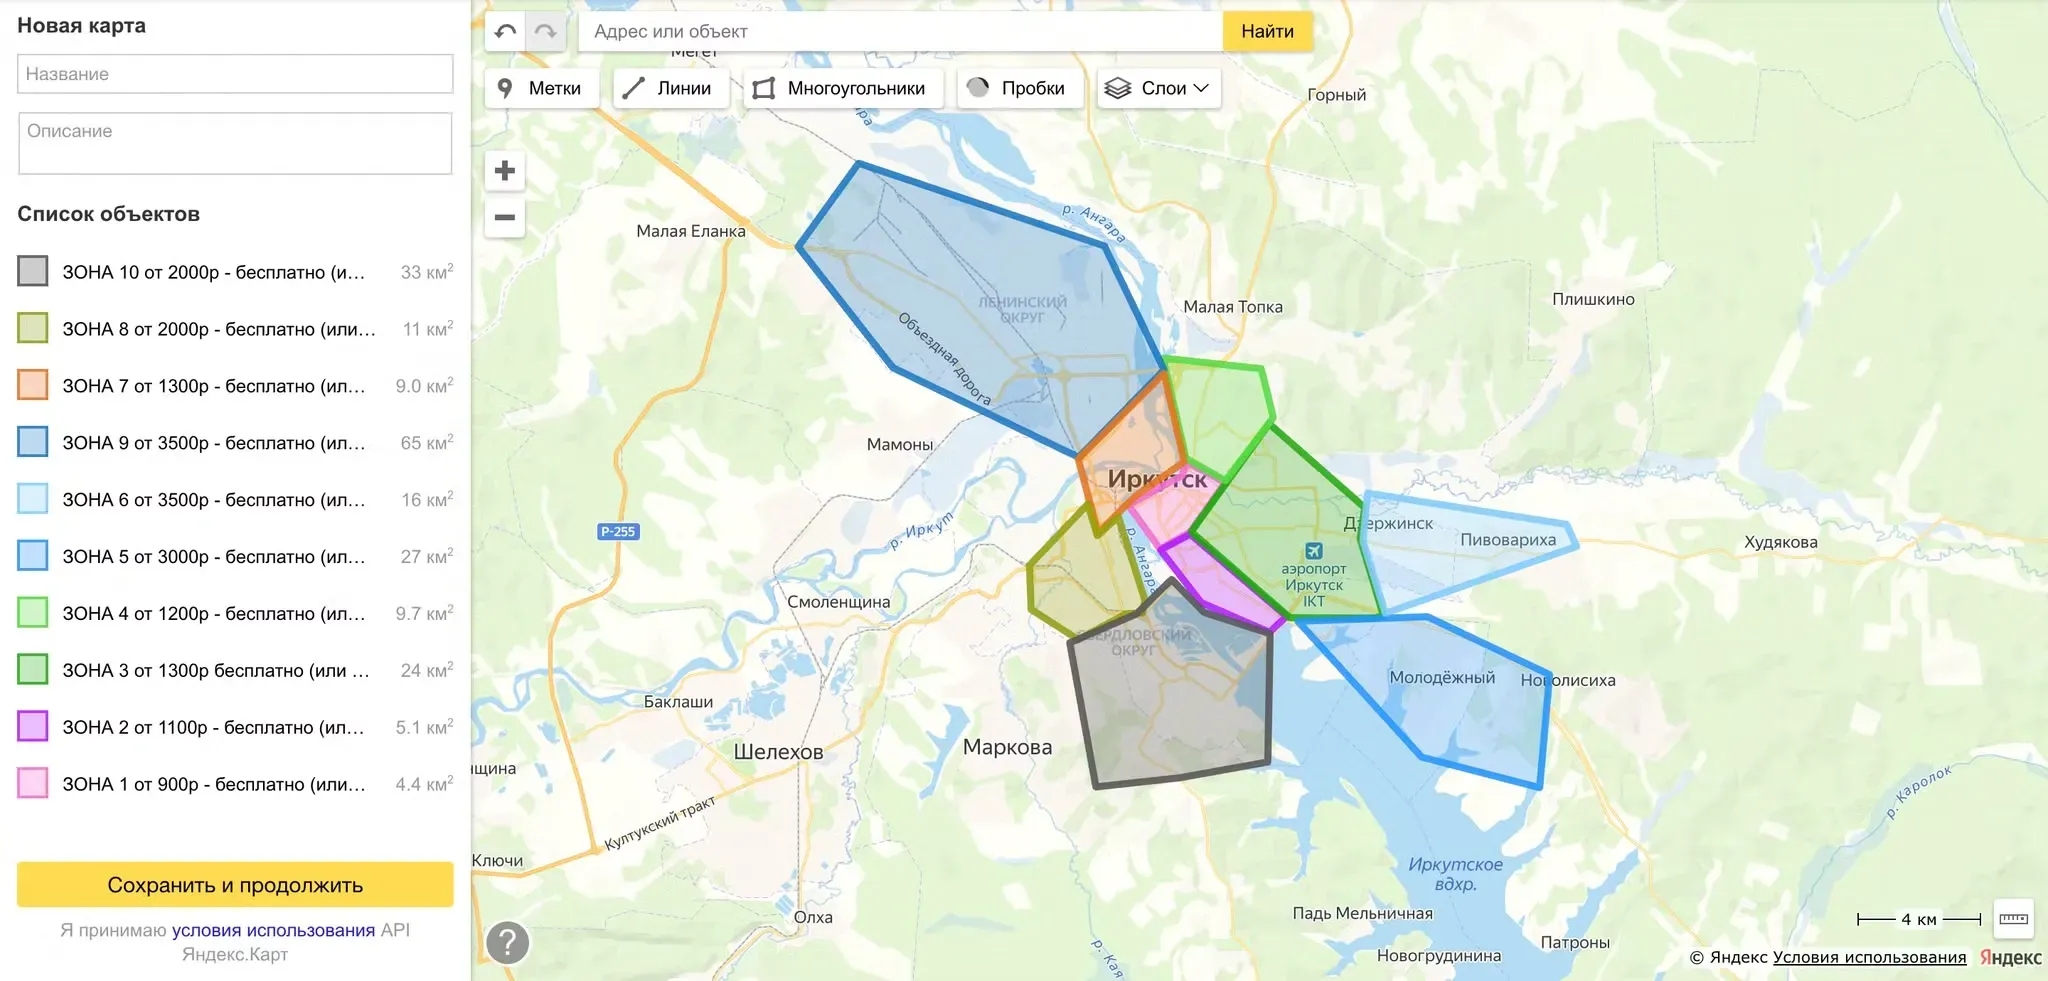The width and height of the screenshot is (2048, 981).
Task: Zoom in with the plus button
Action: coord(505,171)
